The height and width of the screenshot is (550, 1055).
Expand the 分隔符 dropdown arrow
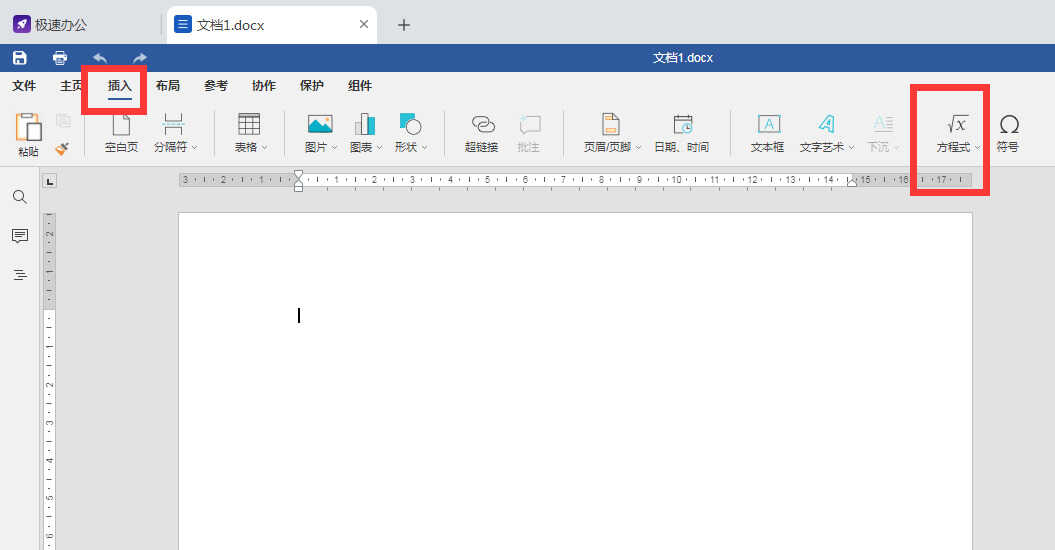tap(194, 147)
